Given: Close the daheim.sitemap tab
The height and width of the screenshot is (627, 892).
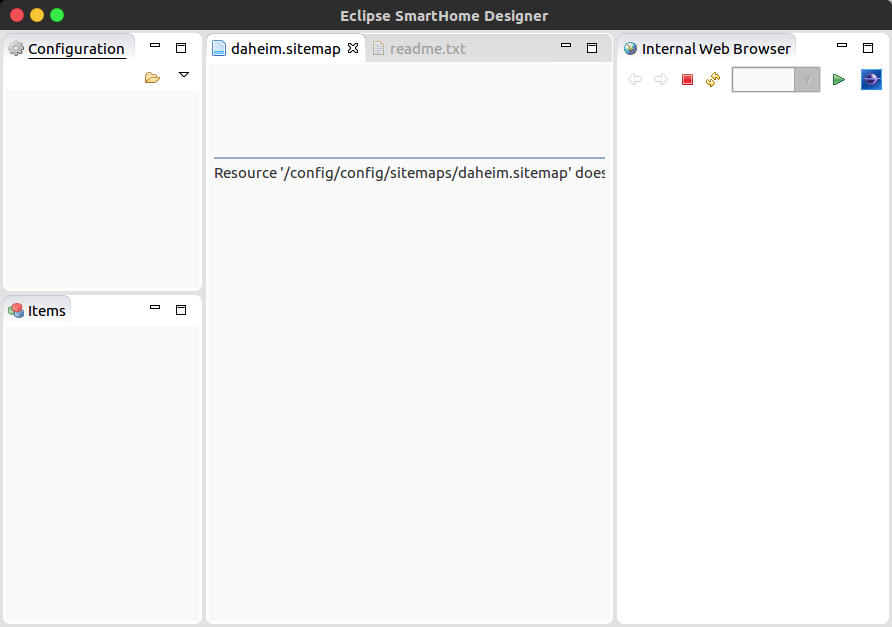Looking at the screenshot, I should point(353,48).
